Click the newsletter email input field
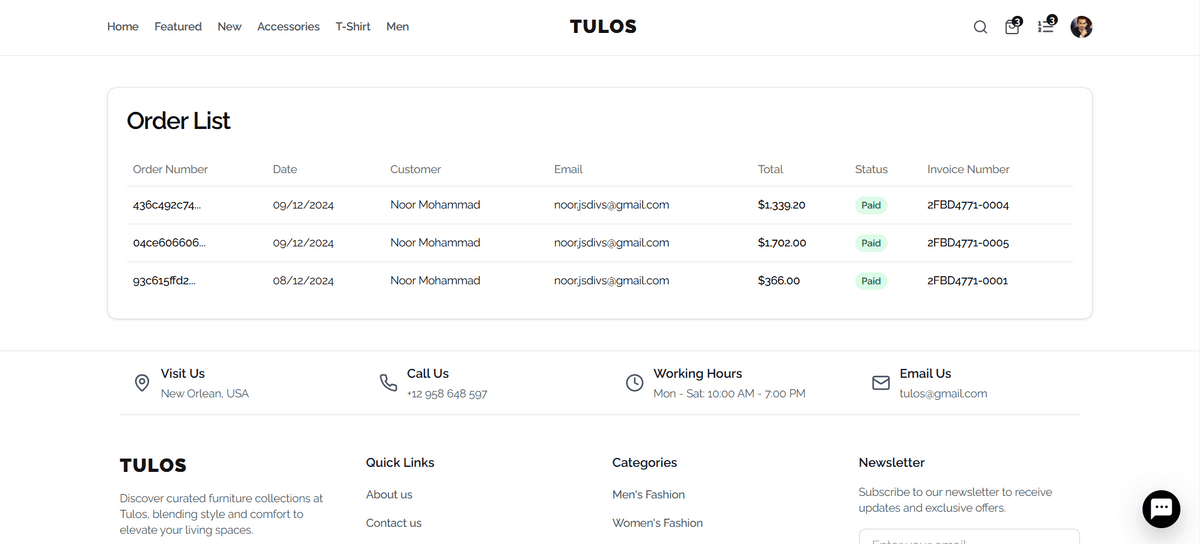1200x544 pixels. coord(968,538)
